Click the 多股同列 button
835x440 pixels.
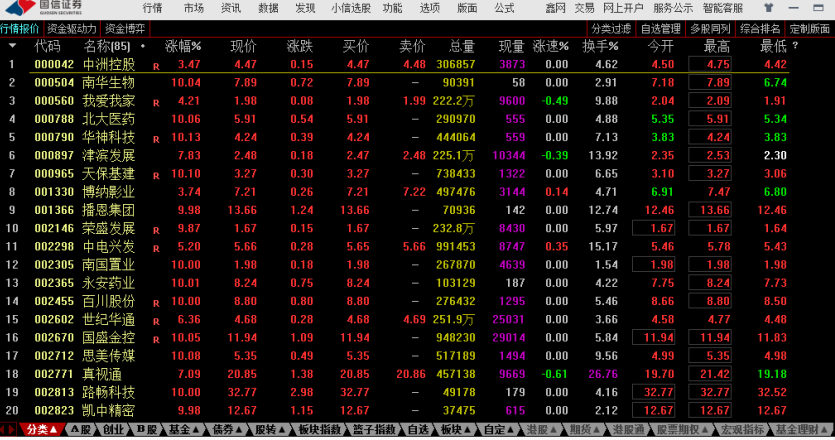click(710, 29)
